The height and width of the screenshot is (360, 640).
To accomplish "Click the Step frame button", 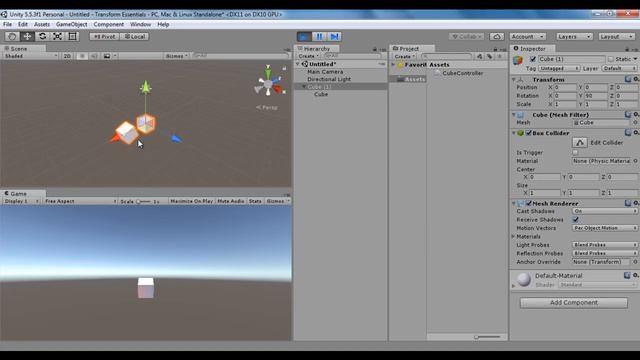I will click(334, 37).
